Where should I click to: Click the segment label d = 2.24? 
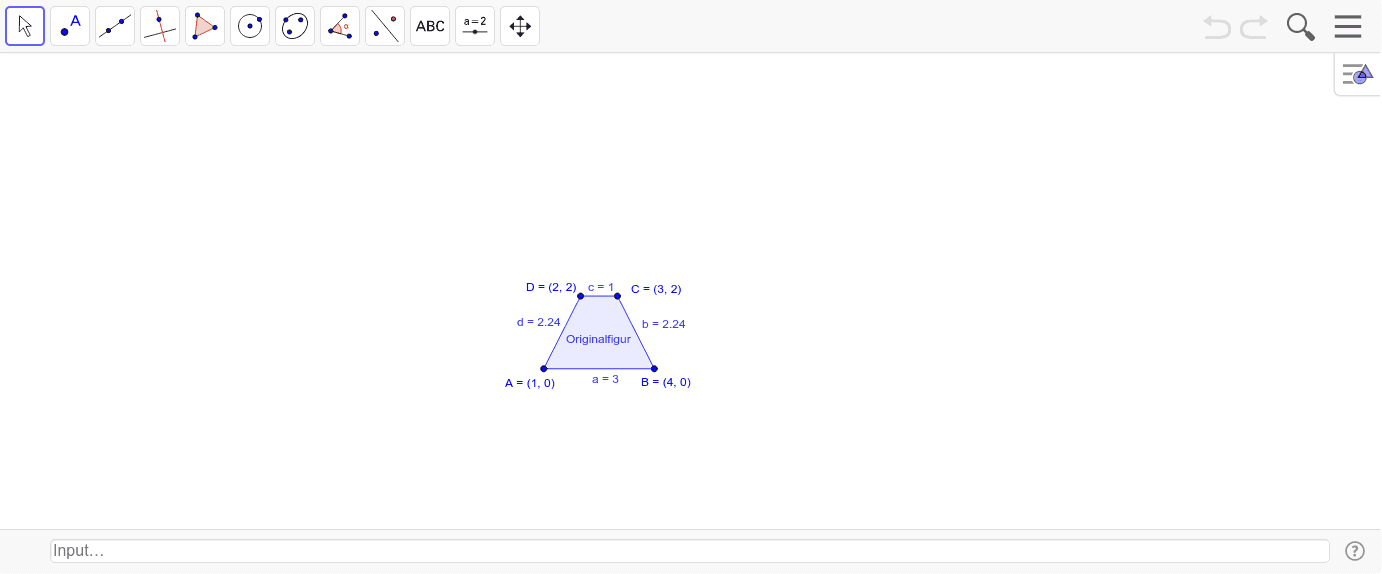point(539,322)
